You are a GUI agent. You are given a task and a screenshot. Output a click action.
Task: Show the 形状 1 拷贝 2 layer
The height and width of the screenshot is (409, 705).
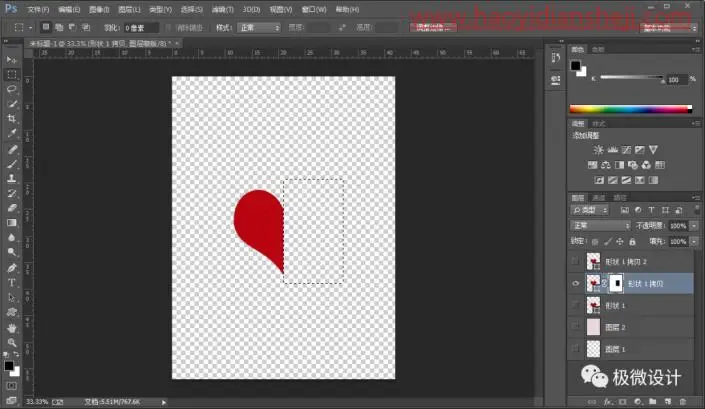pos(576,261)
